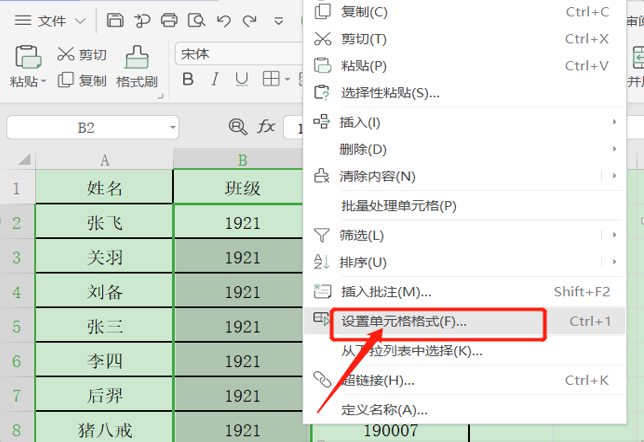644x442 pixels.
Task: Expand the 文件 dropdown arrow
Action: 80,21
